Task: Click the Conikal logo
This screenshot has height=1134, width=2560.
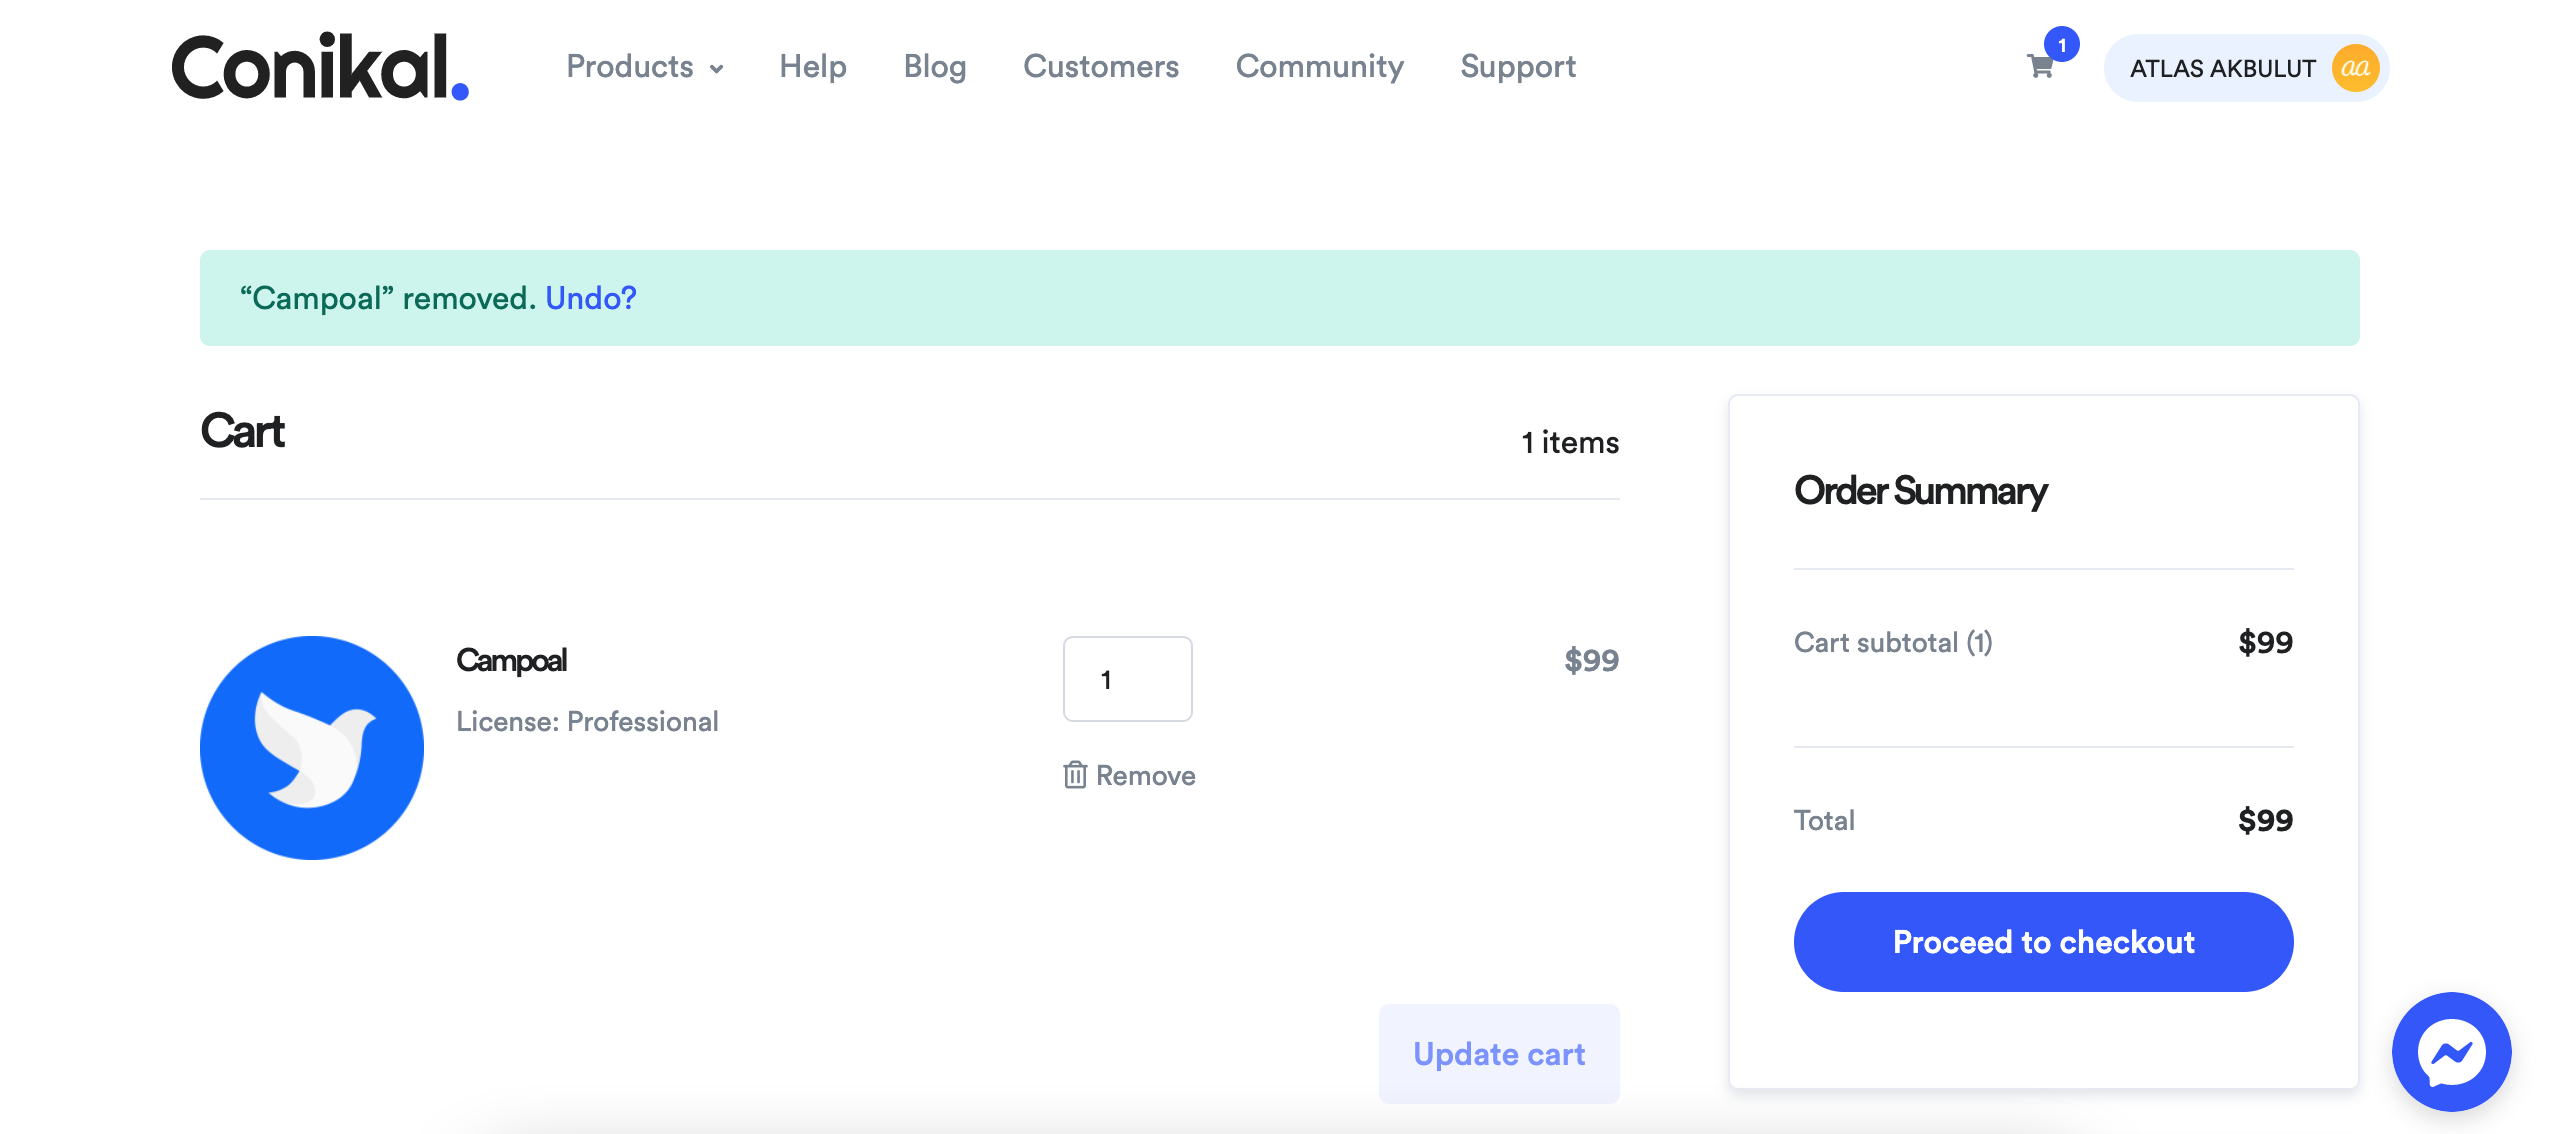Action: tap(320, 67)
